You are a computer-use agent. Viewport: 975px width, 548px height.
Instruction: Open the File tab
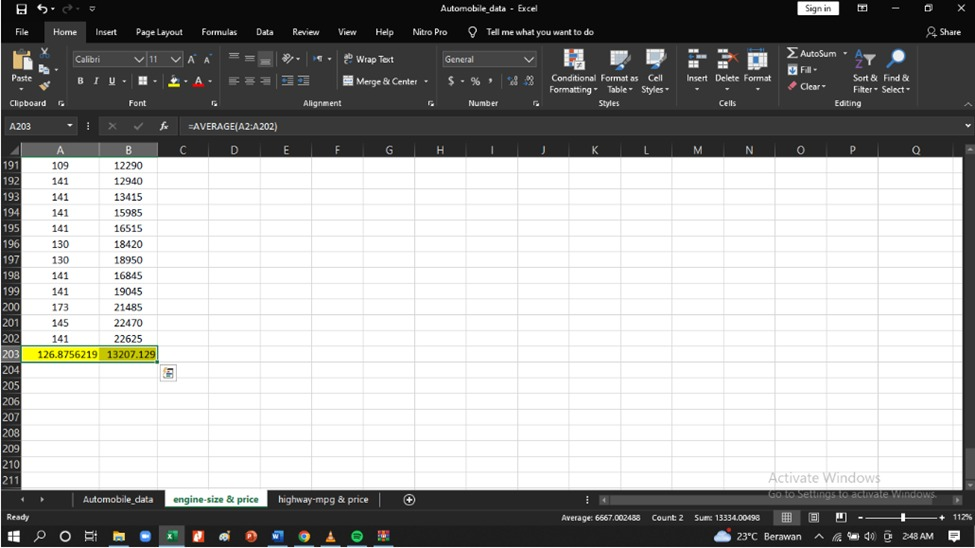(x=22, y=32)
